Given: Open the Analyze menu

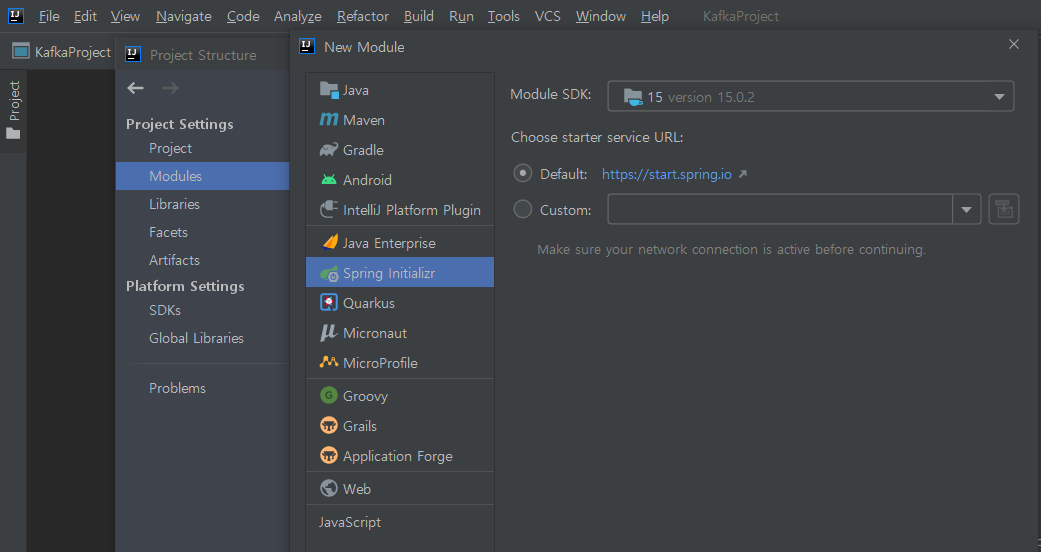Looking at the screenshot, I should click(297, 16).
